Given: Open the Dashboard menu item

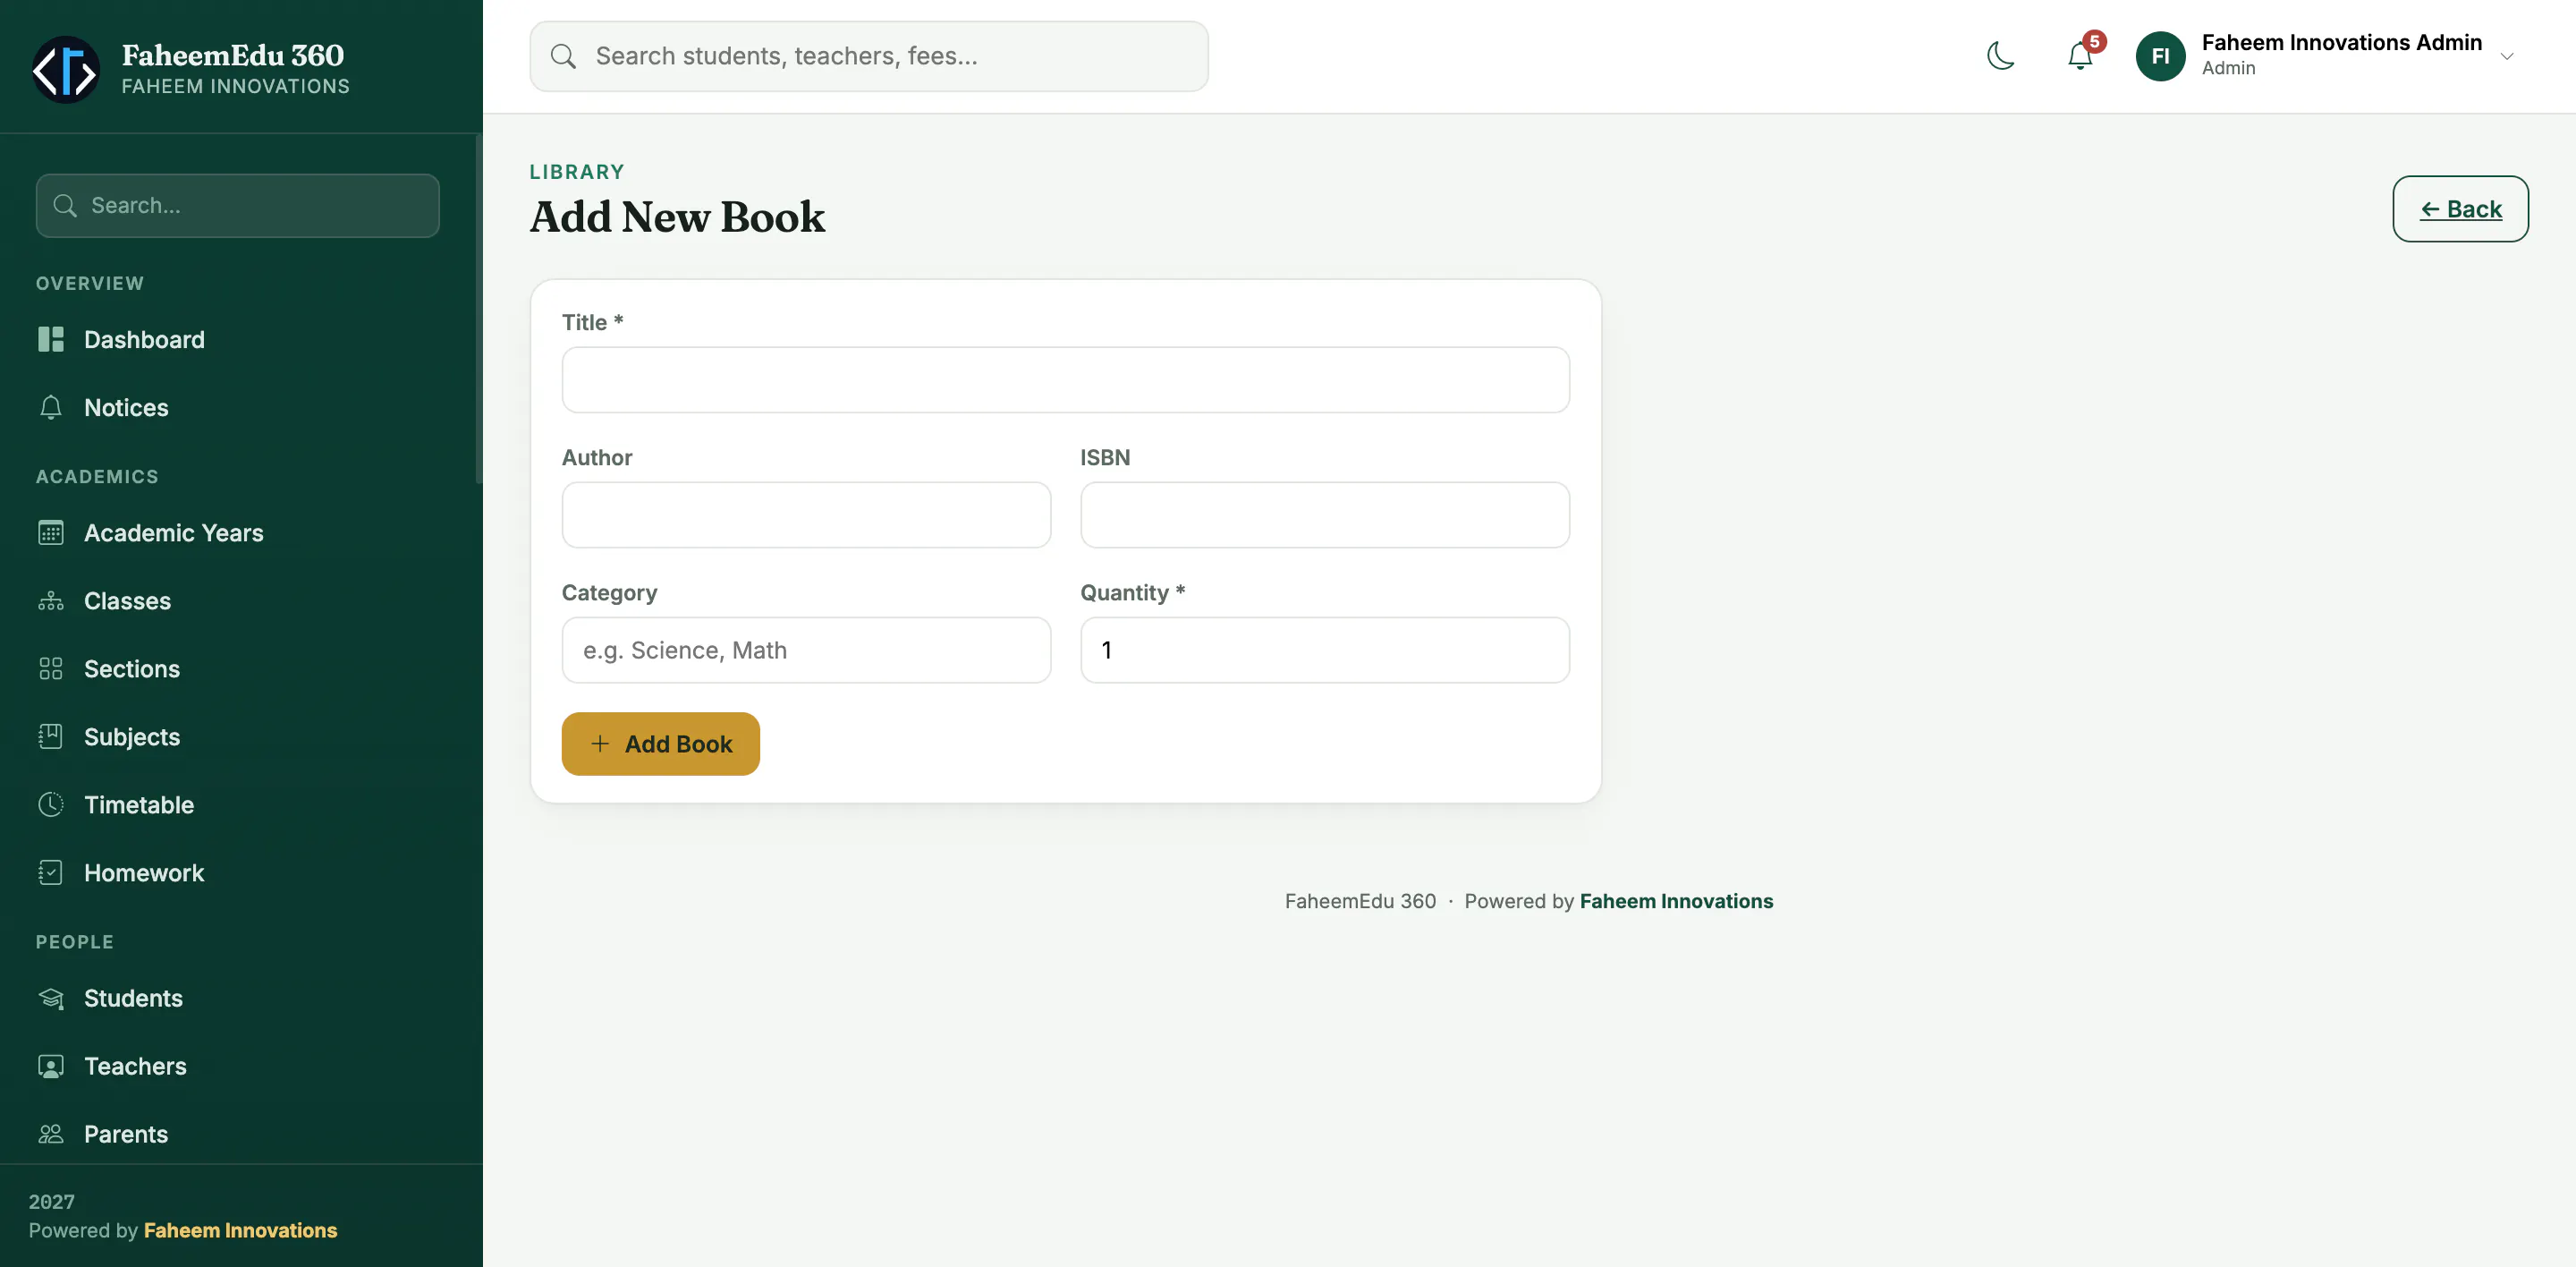Looking at the screenshot, I should coord(238,340).
